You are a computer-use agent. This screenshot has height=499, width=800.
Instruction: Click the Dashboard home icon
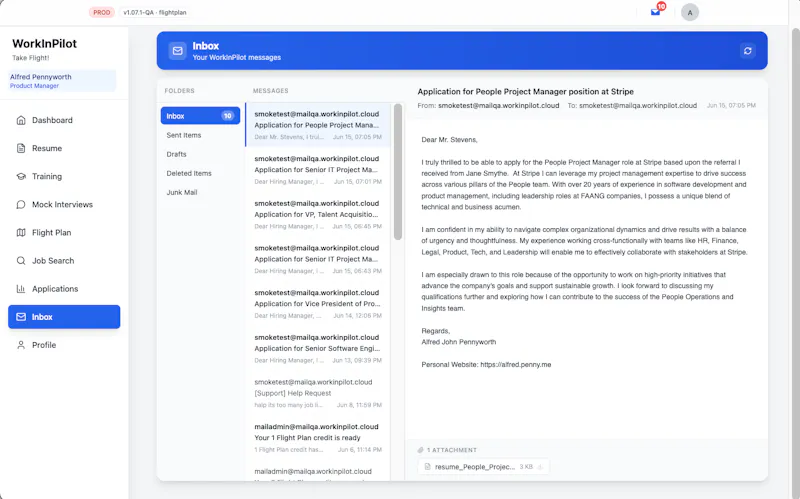pos(21,120)
